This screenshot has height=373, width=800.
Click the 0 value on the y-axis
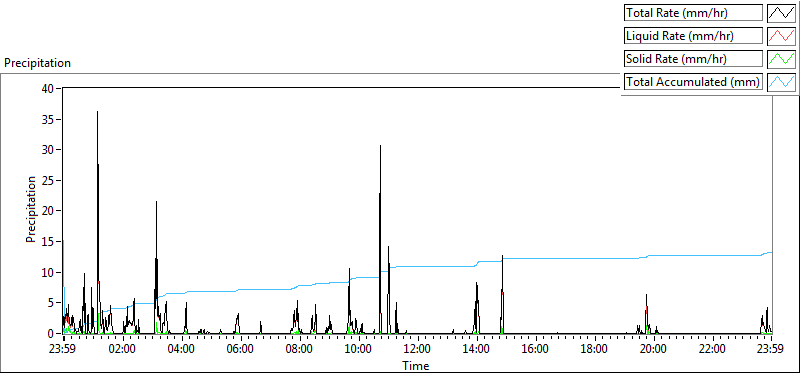(x=51, y=334)
